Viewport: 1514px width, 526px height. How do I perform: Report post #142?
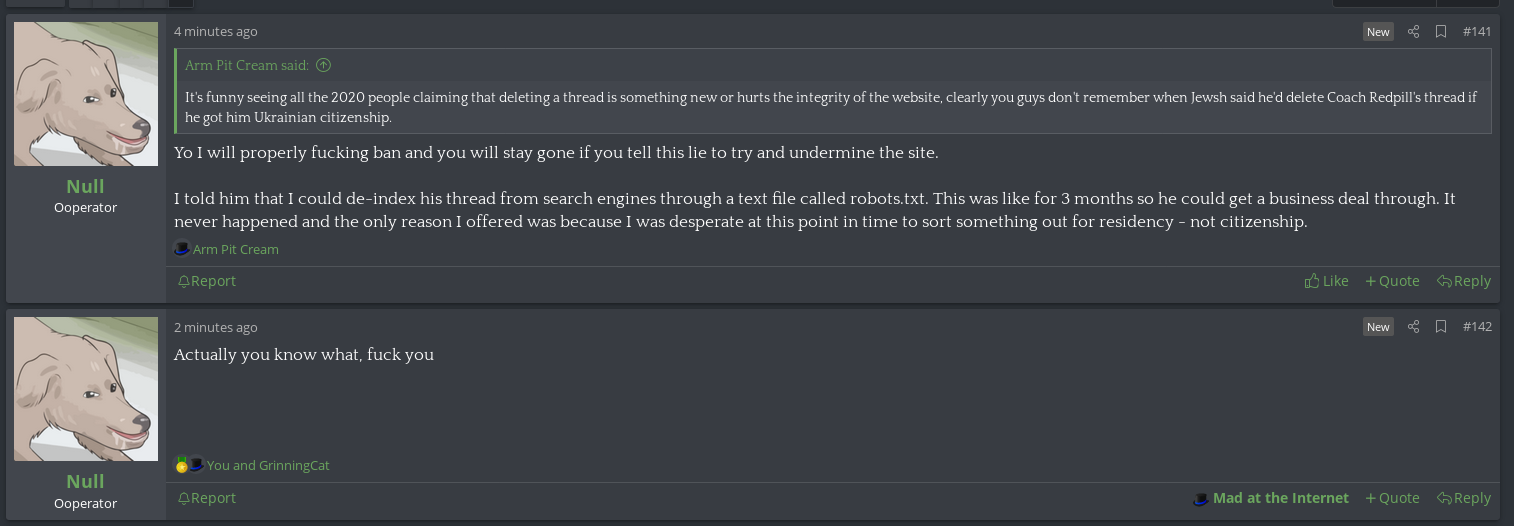point(206,498)
